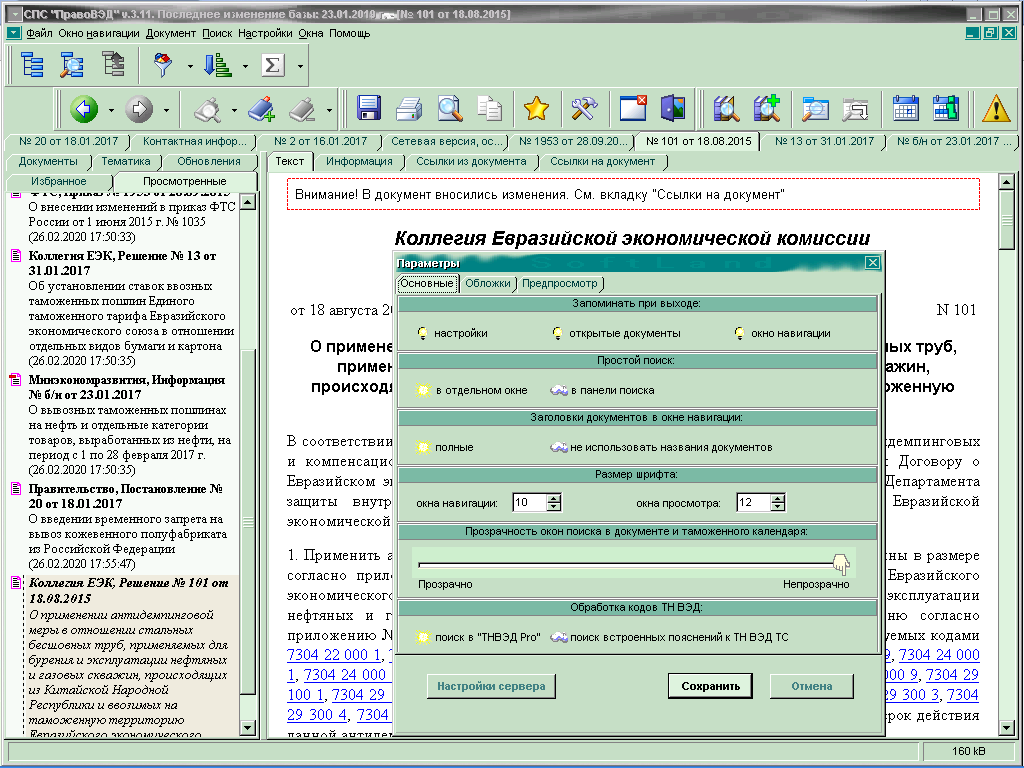Click the yellow warning triangle icon
Viewport: 1024px width, 768px height.
click(x=997, y=108)
